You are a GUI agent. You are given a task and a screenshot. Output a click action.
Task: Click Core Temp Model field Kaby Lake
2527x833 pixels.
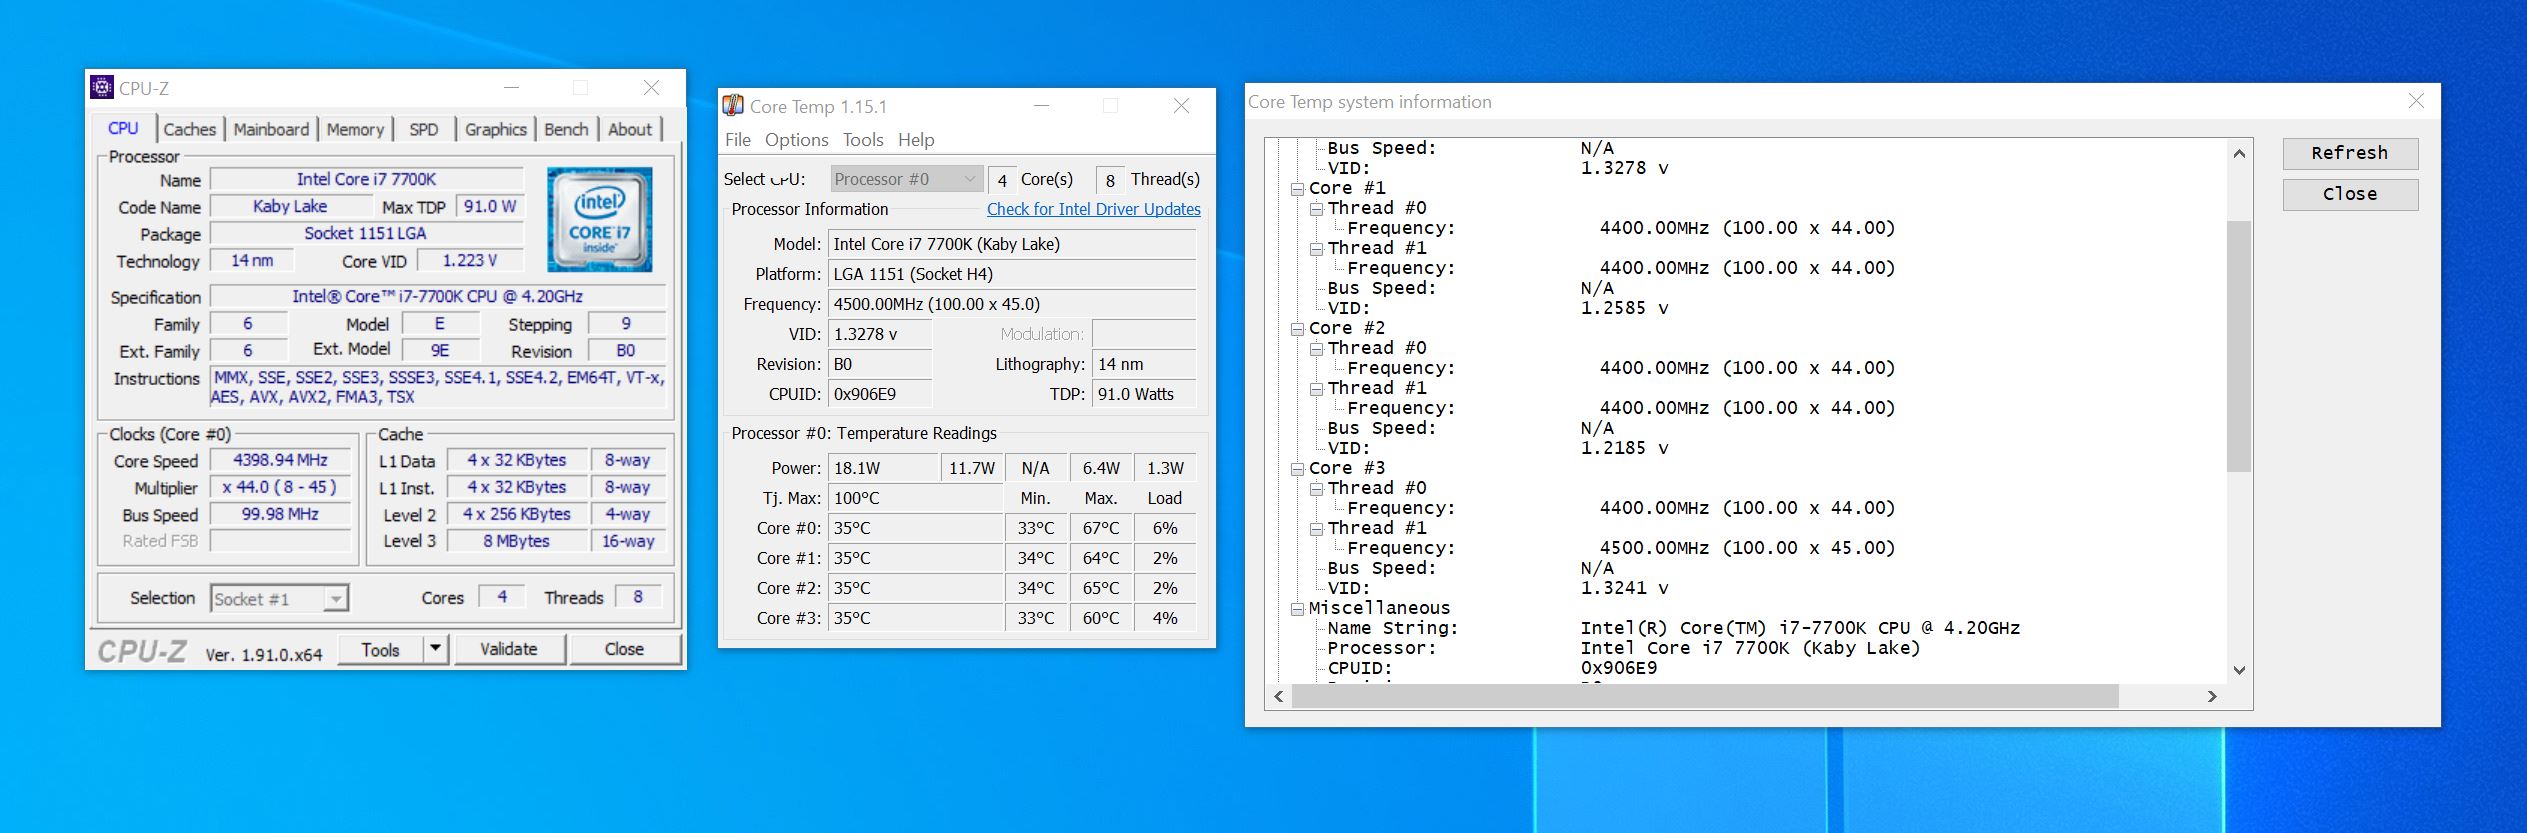(1012, 244)
